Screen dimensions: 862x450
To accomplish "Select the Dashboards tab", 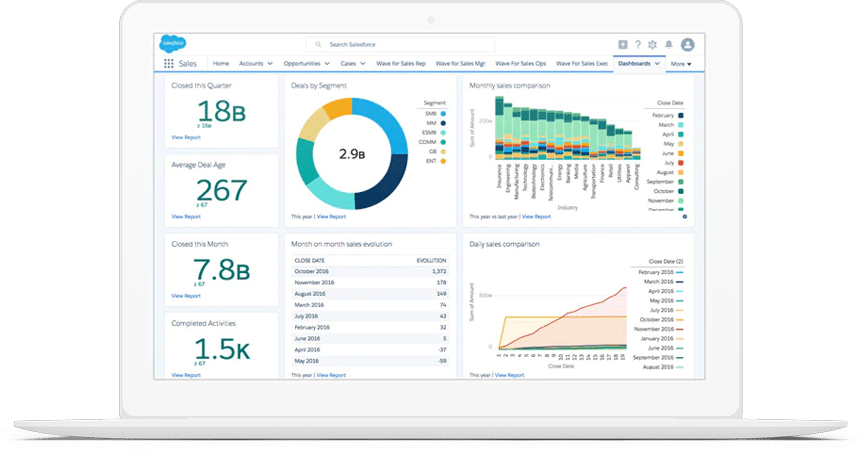I will pyautogui.click(x=634, y=64).
